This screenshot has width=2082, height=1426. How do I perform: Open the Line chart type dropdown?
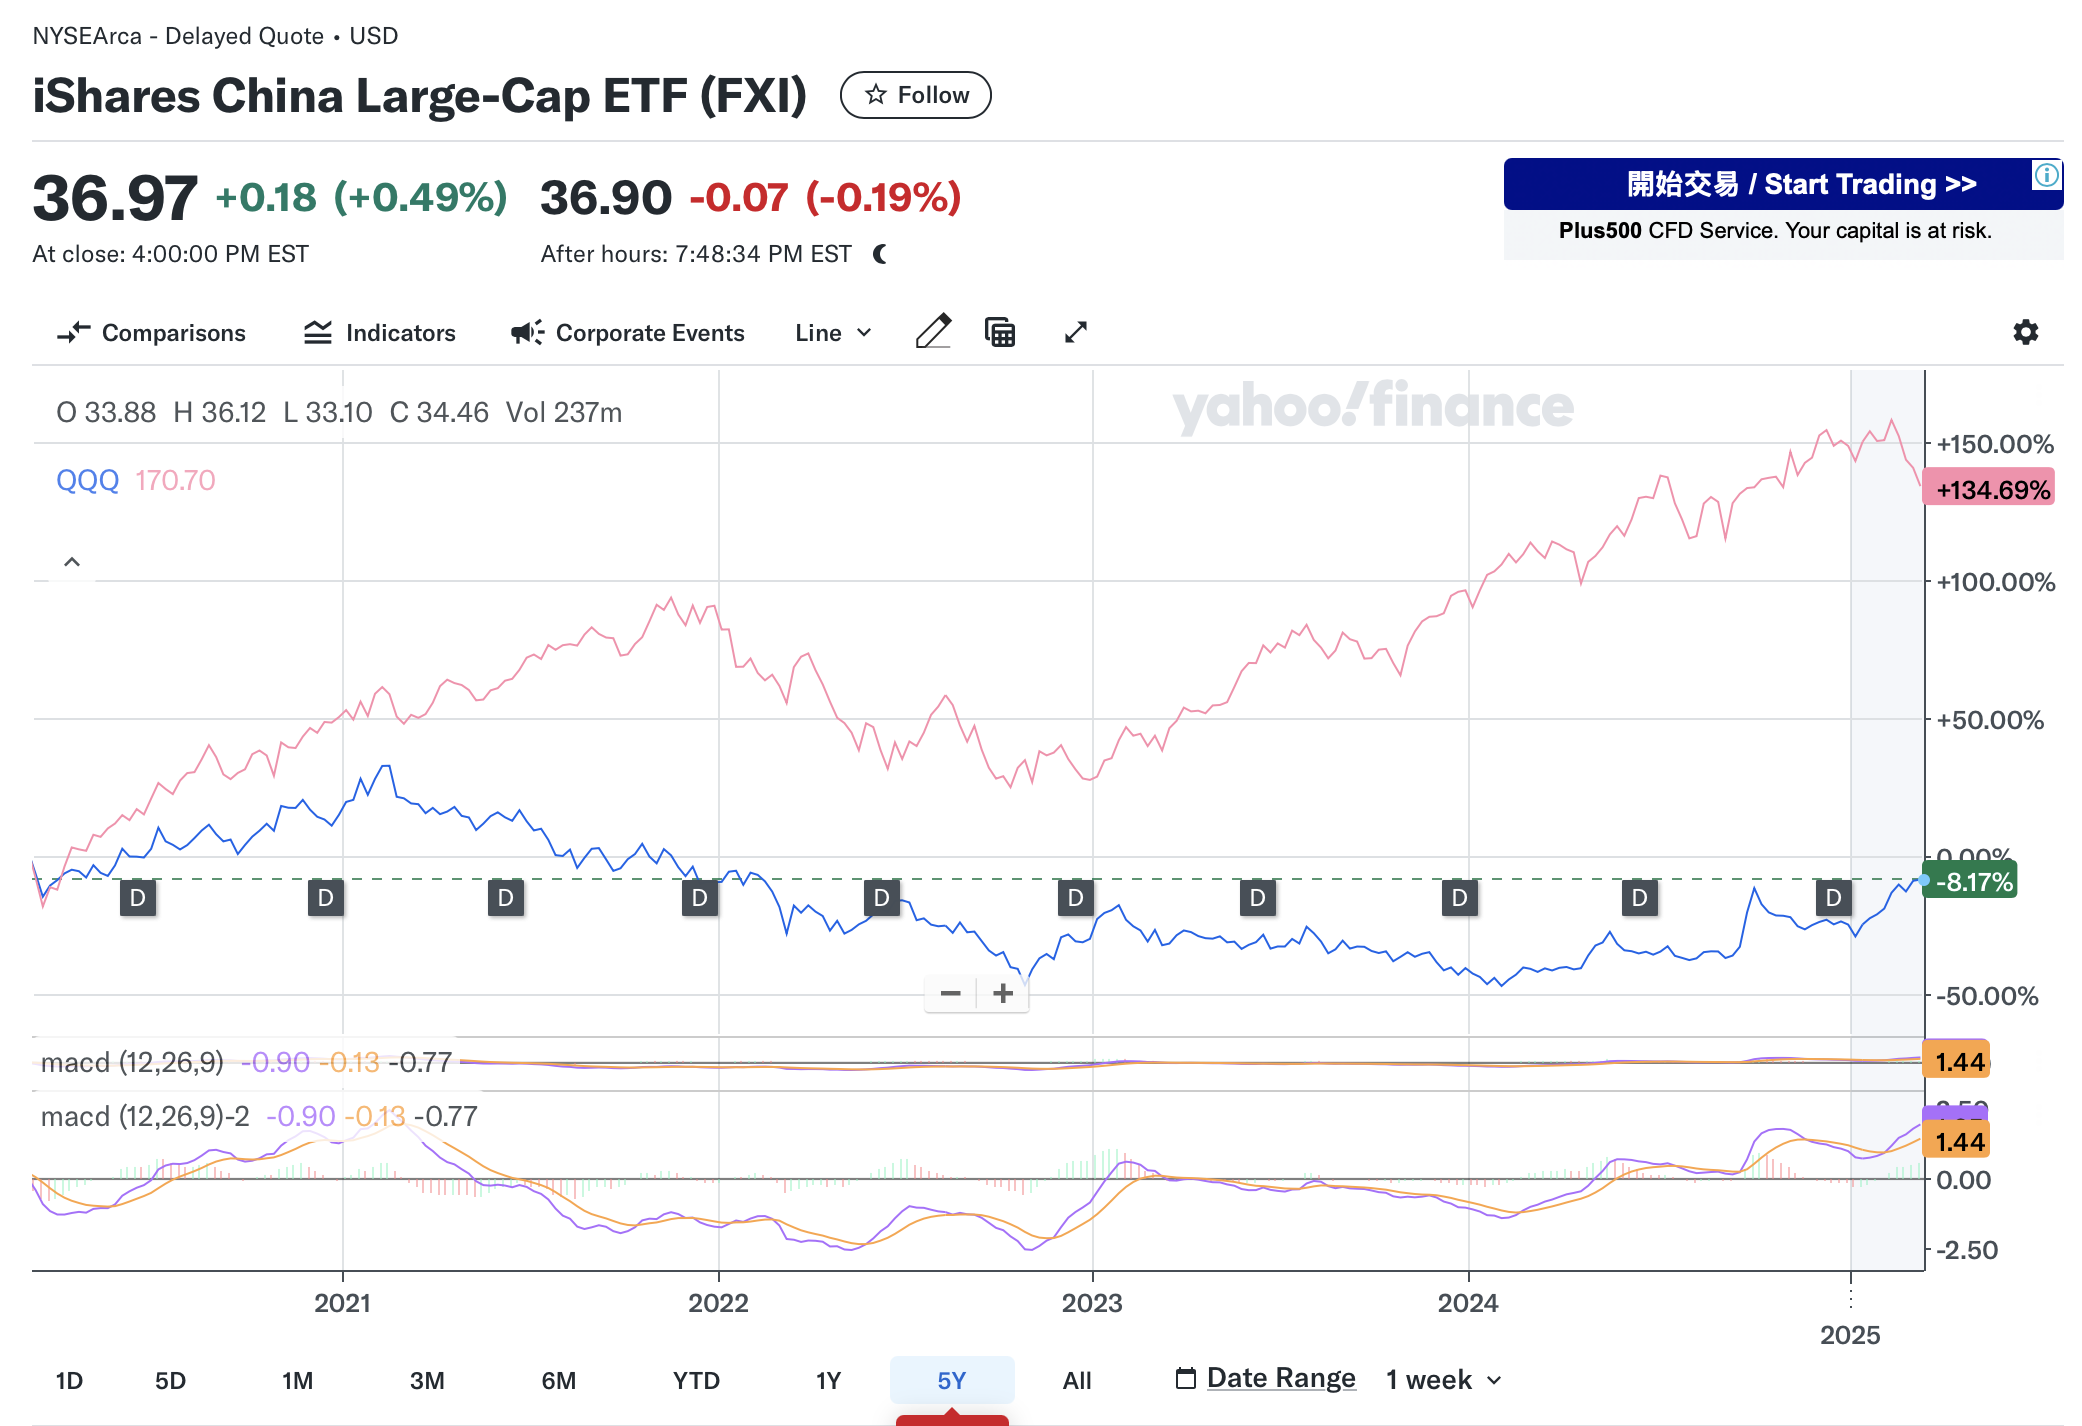(x=833, y=333)
